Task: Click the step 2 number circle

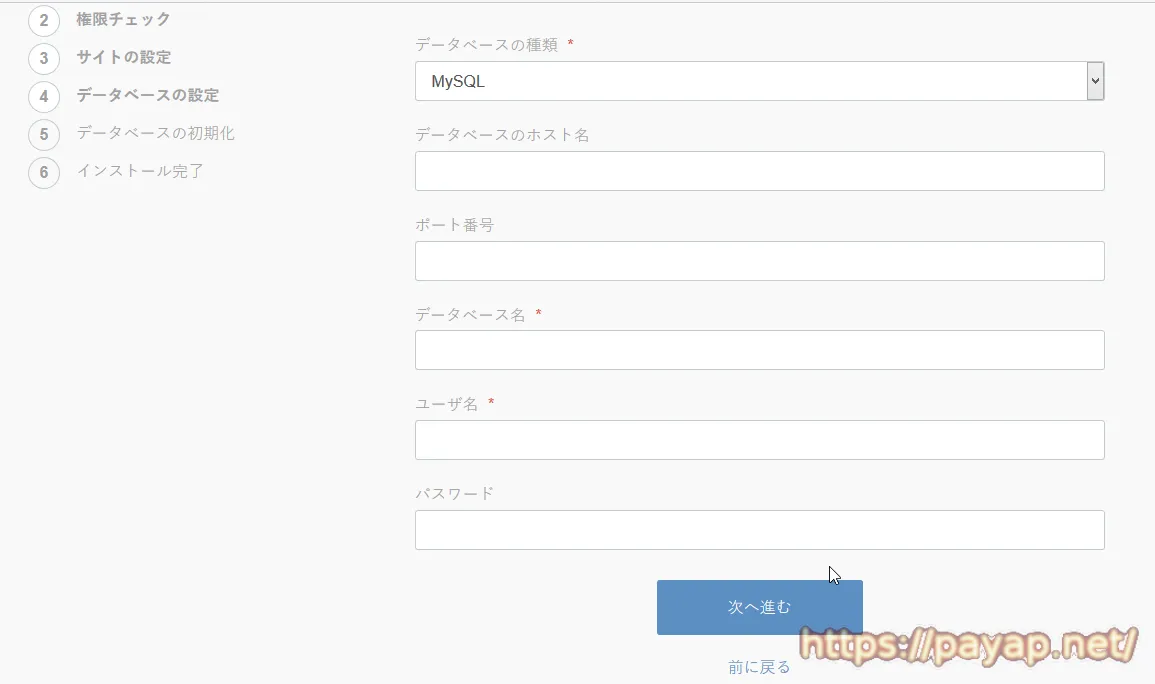Action: 44,20
